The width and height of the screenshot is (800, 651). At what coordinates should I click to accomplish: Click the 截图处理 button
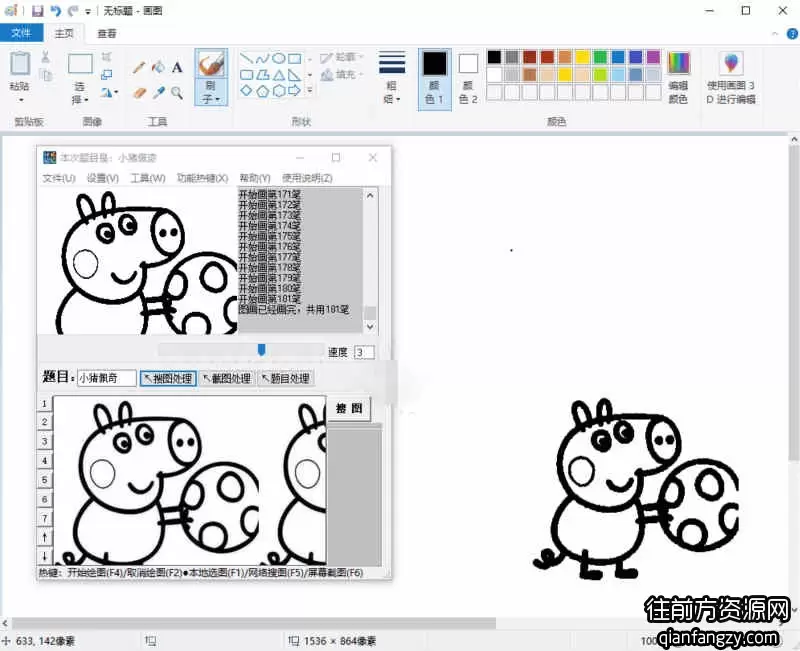click(227, 379)
